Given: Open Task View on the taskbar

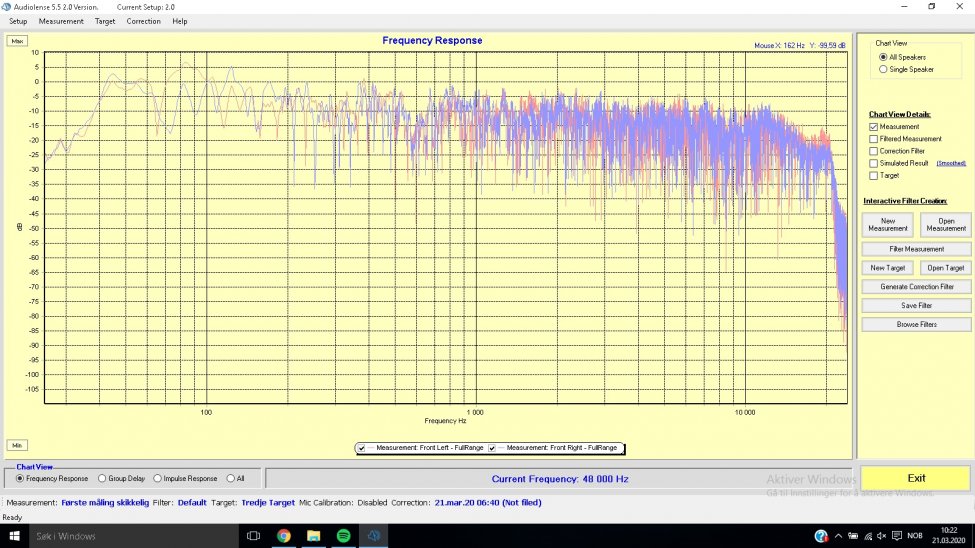Looking at the screenshot, I should [253, 536].
